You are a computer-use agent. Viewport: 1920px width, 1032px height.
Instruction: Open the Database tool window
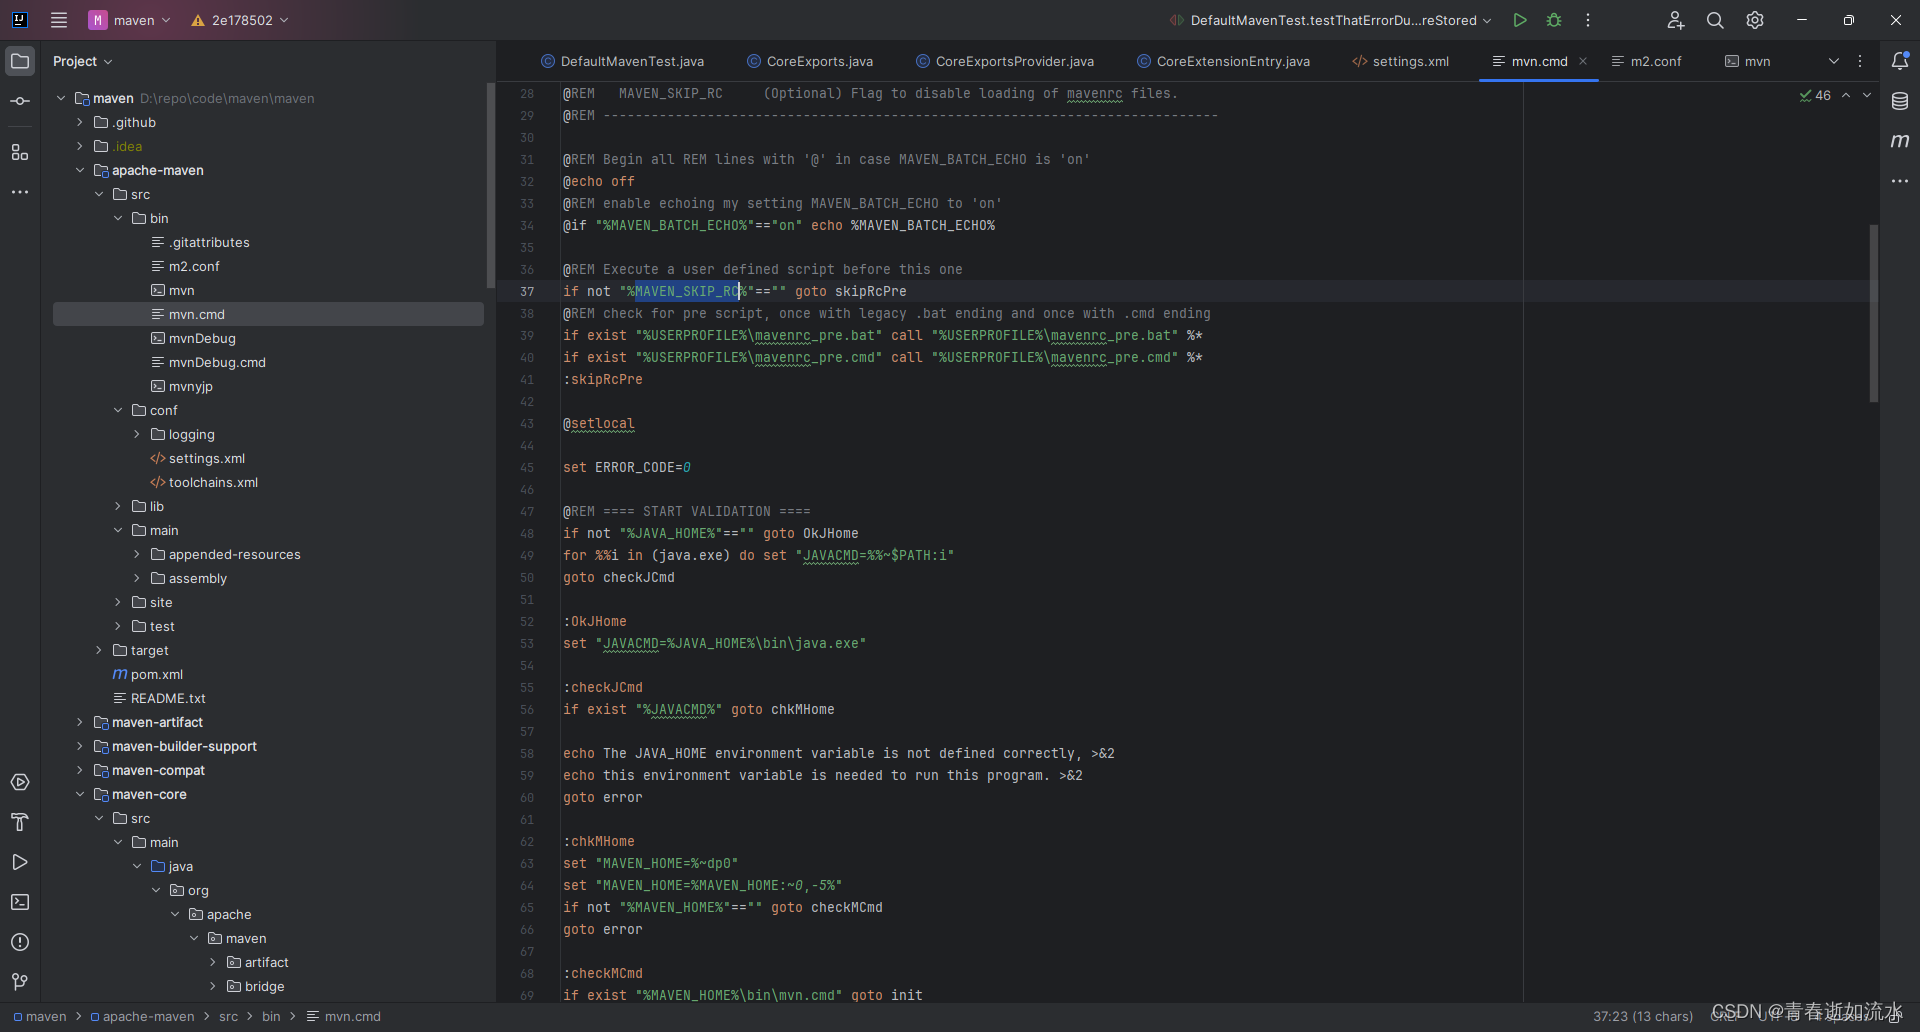[x=1900, y=101]
